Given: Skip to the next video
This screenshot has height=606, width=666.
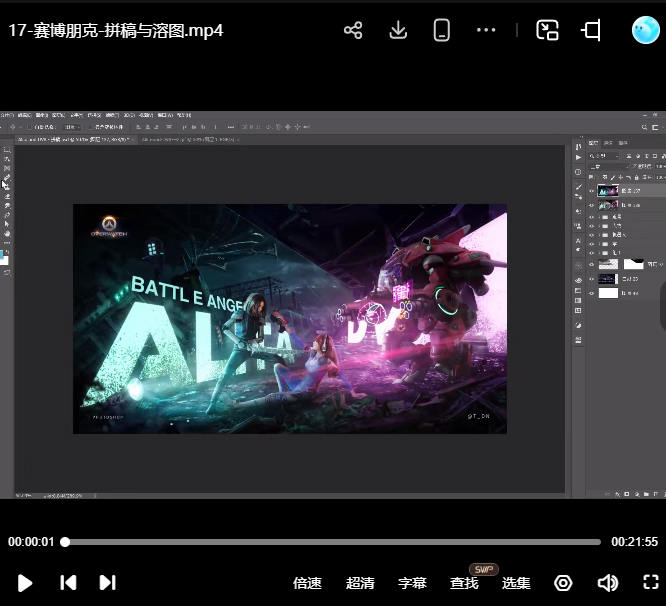Looking at the screenshot, I should pos(108,582).
